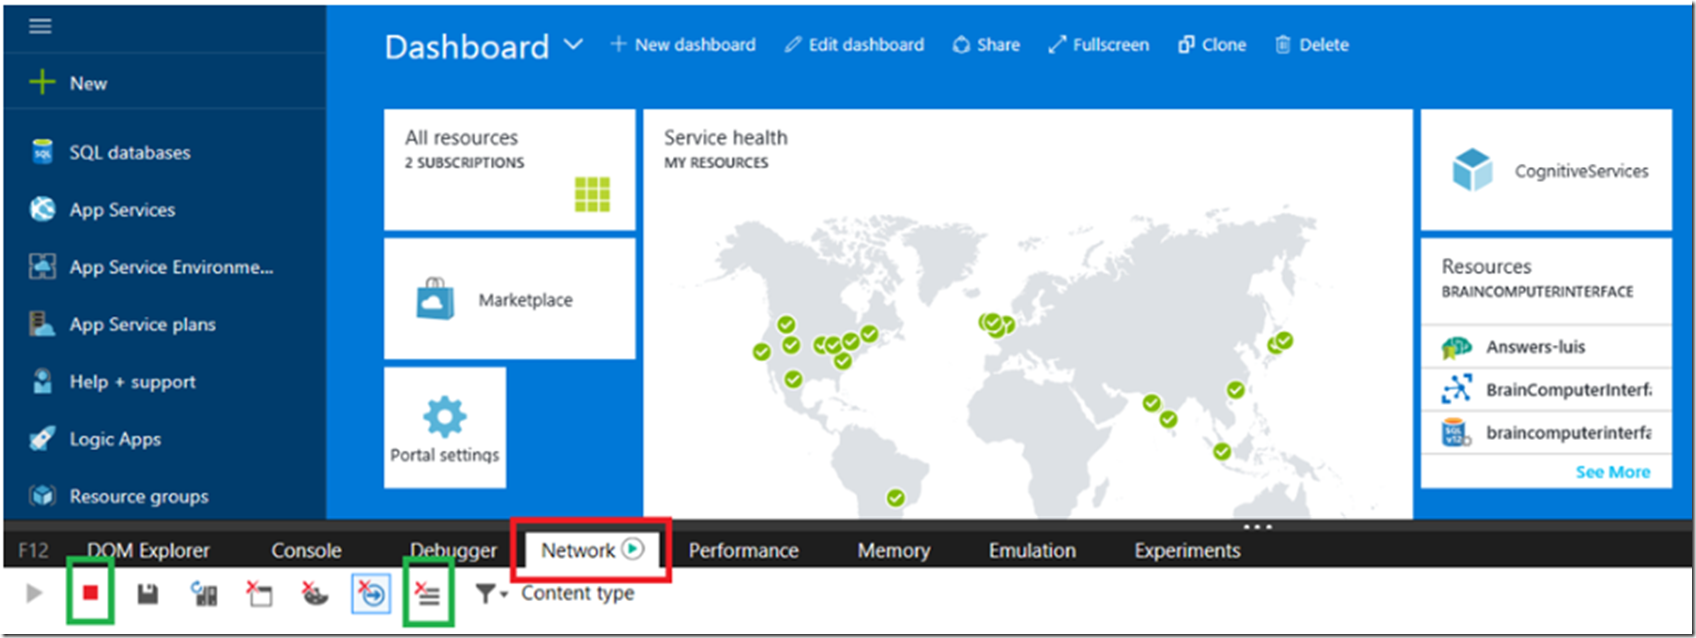Click the South America service health marker
1696x638 pixels.
click(x=895, y=498)
